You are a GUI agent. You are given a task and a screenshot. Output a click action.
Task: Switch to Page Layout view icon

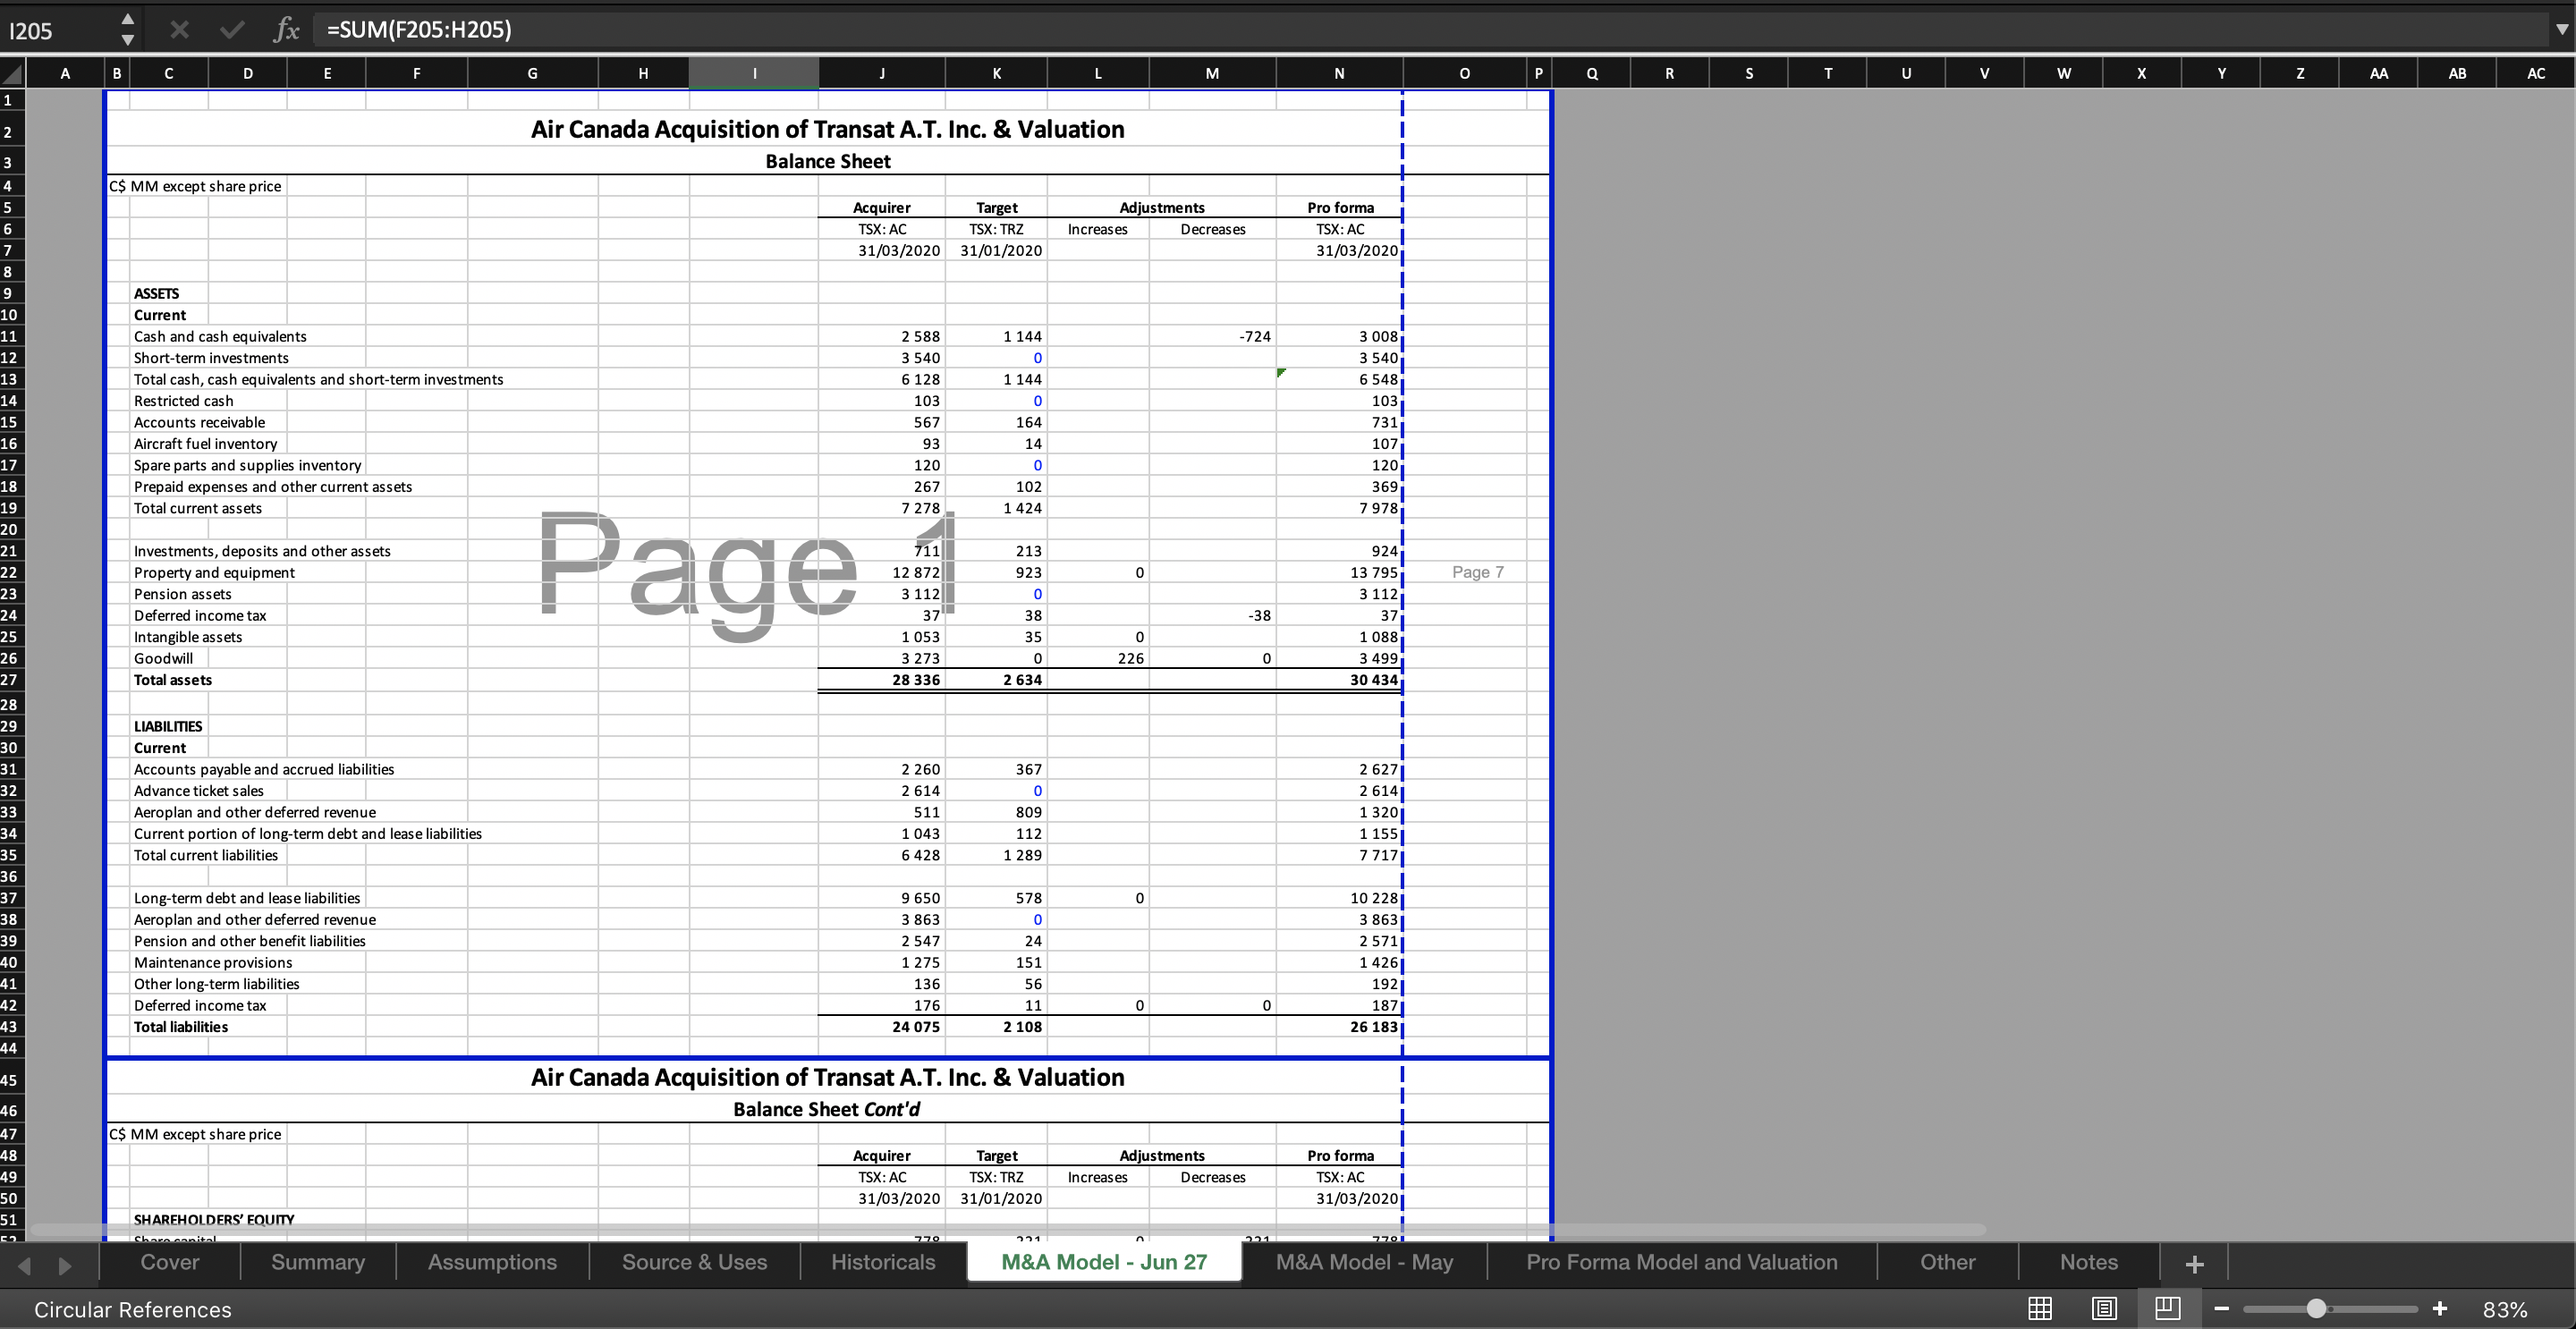tap(2104, 1308)
